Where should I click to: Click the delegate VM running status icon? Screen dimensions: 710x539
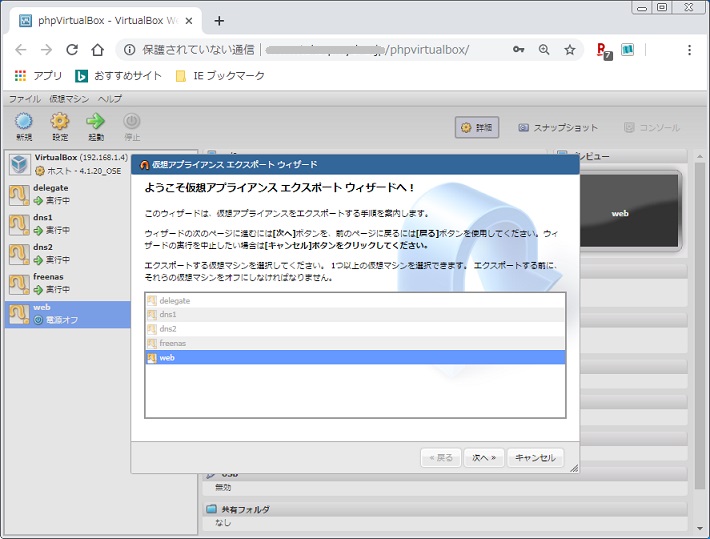(x=38, y=201)
